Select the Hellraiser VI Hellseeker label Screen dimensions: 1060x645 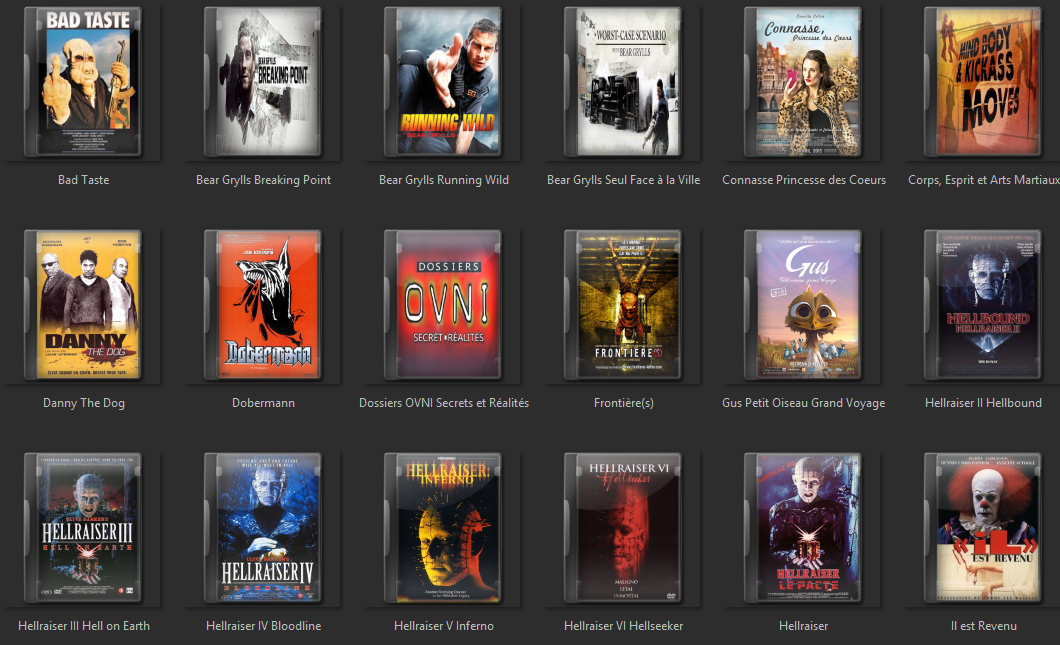tap(623, 626)
